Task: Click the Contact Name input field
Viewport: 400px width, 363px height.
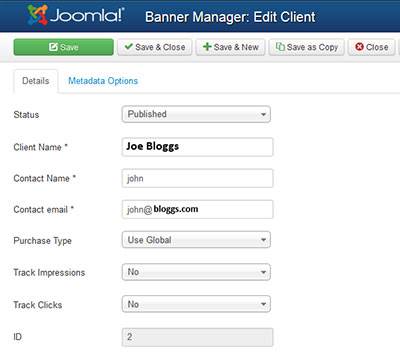Action: tap(197, 178)
